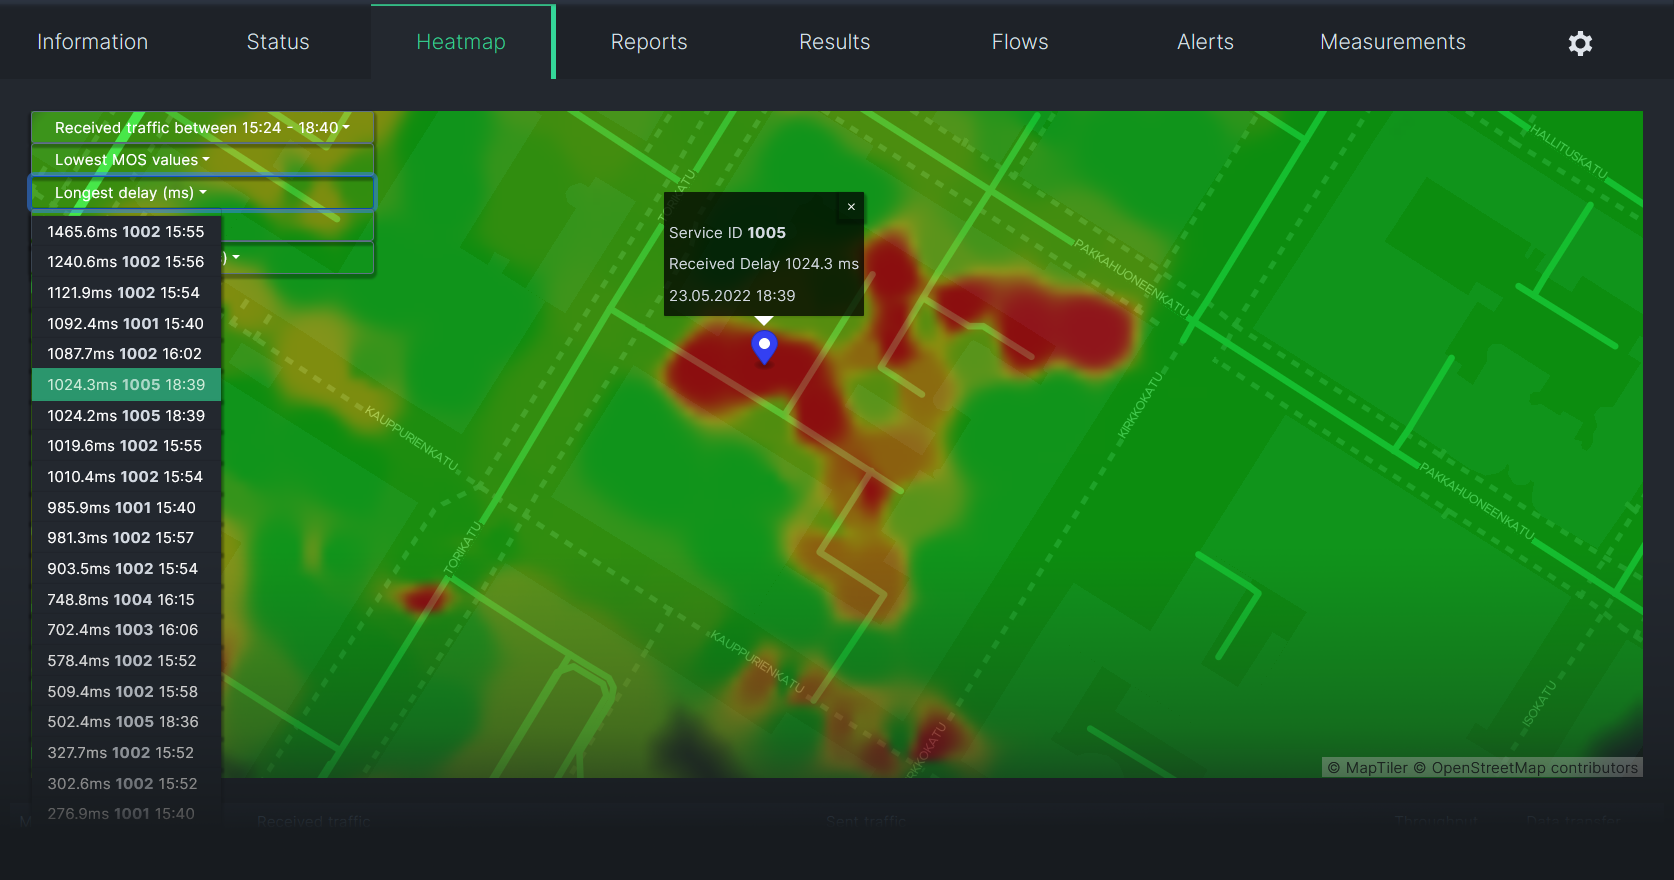Screen dimensions: 1674x880
Task: Open the settings gear icon
Action: 1580,43
